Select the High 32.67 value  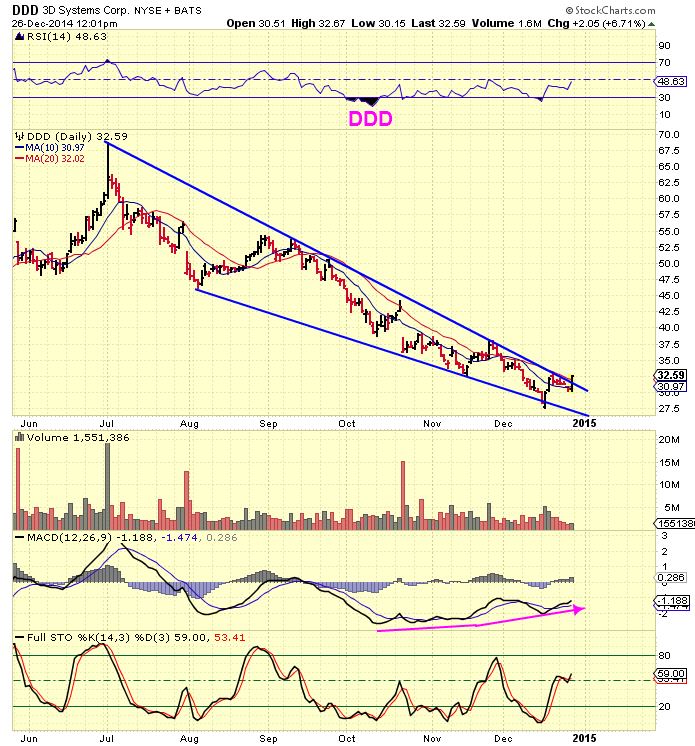(318, 23)
